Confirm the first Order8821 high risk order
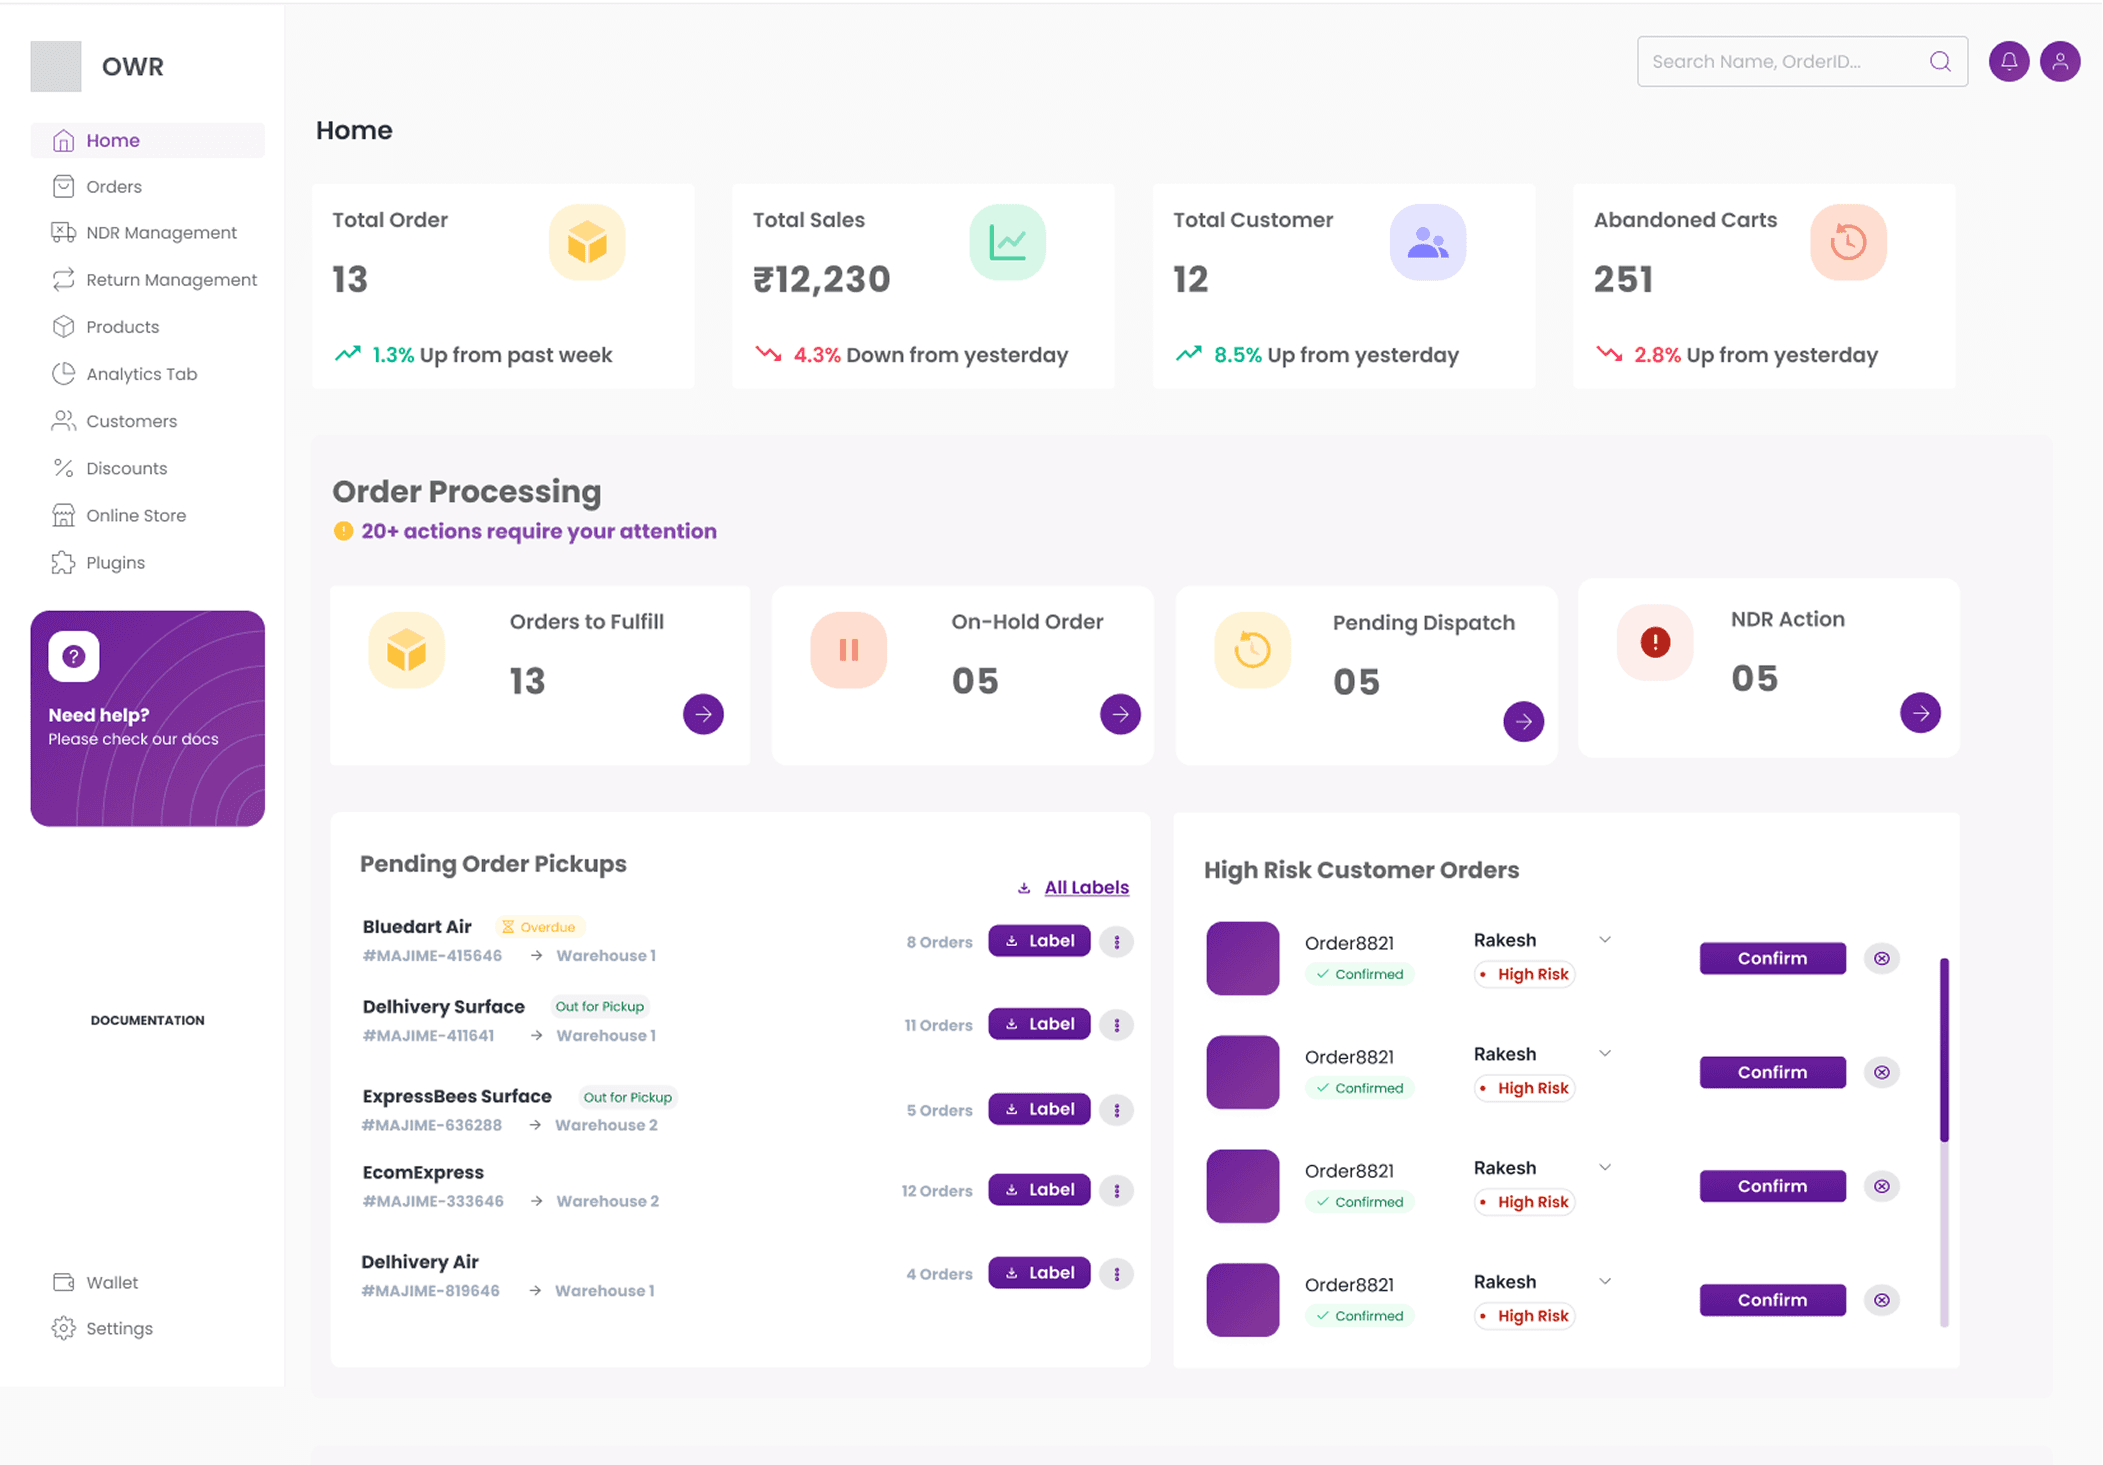Screen dimensions: 2103x1465 (1771, 958)
